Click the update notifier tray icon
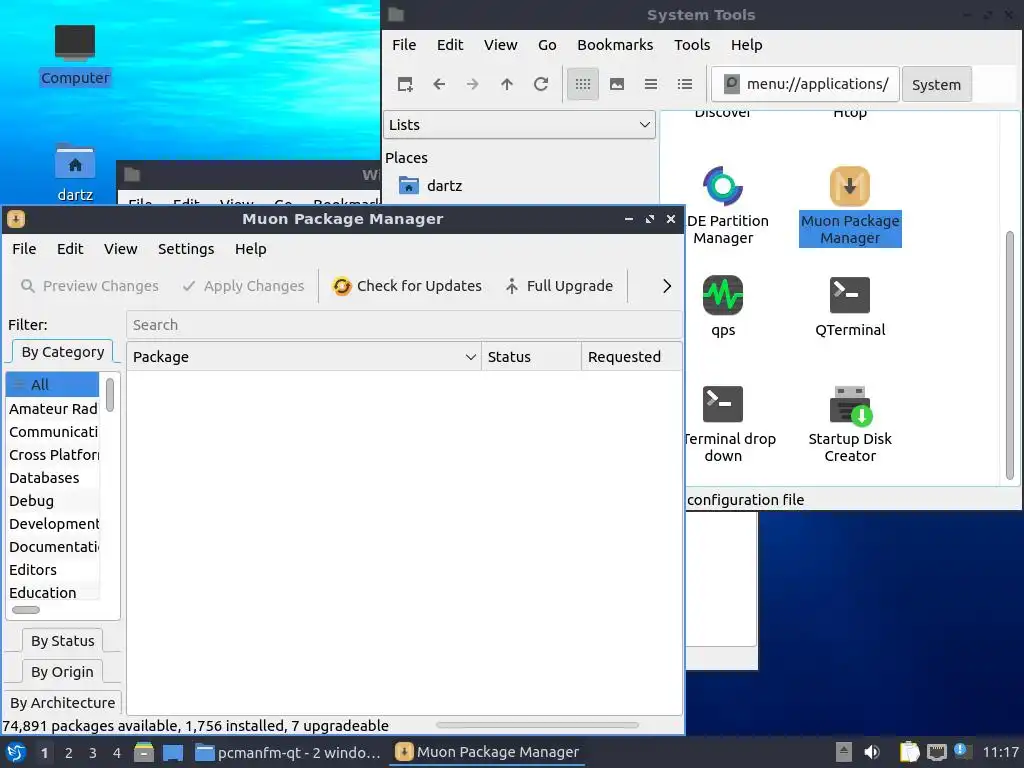 pyautogui.click(x=961, y=751)
